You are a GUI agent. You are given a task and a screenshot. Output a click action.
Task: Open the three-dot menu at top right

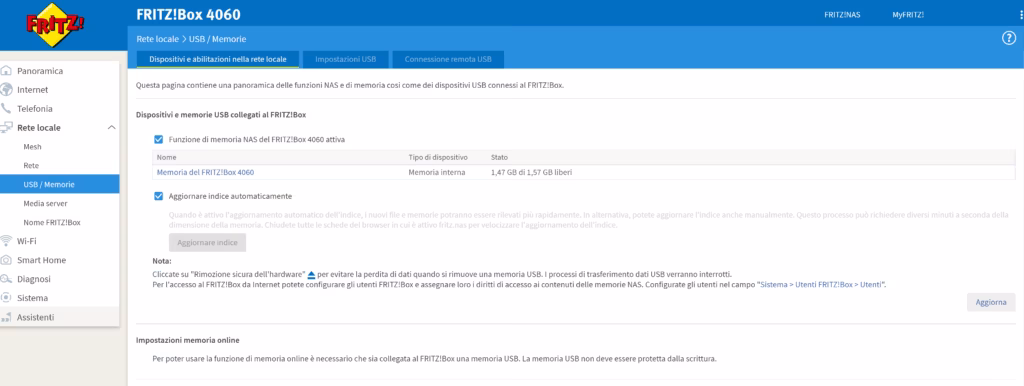(x=1021, y=15)
